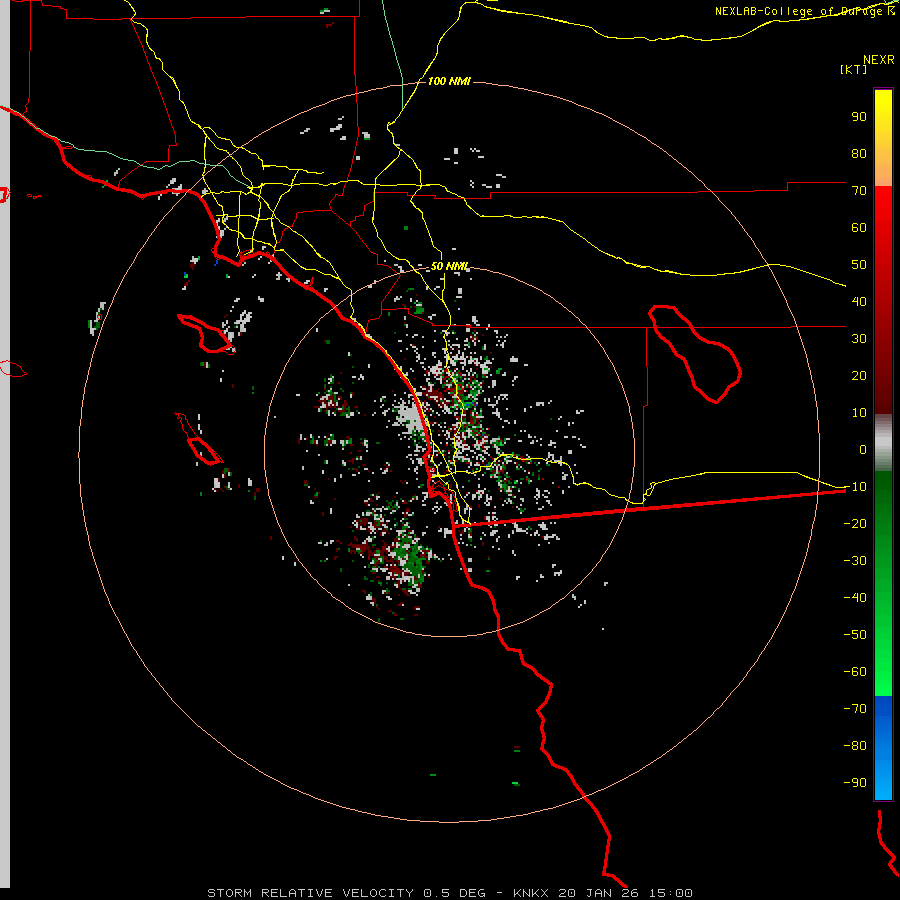
Task: Click the 70 value on the velocity scale
Action: (859, 191)
